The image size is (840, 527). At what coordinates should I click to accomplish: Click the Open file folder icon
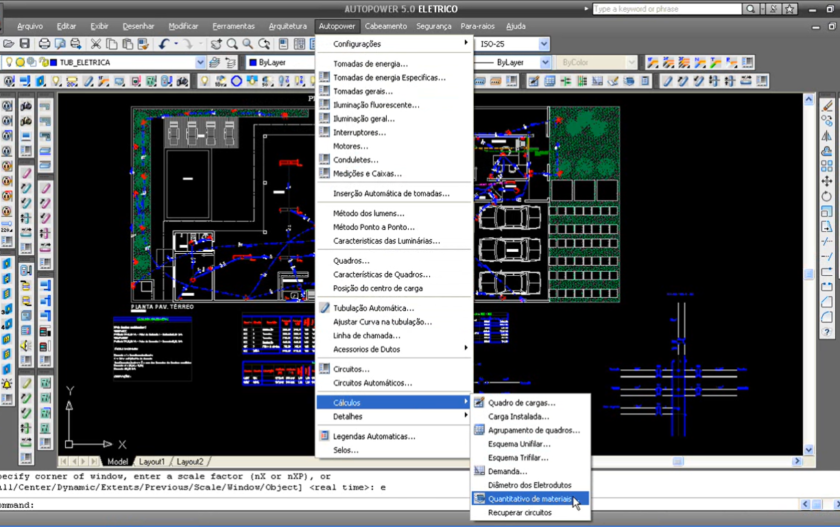(9, 44)
